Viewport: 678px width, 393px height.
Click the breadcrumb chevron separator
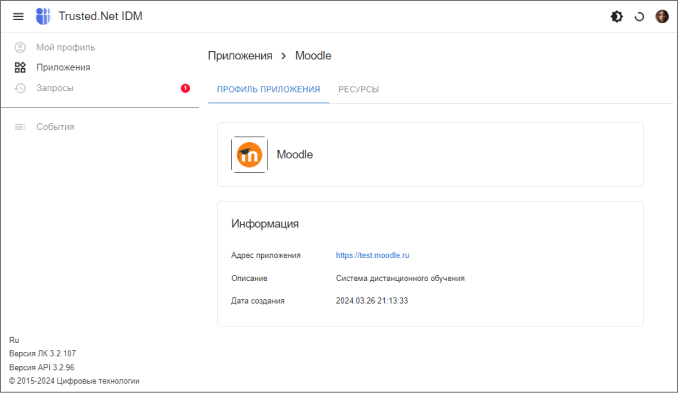(x=284, y=56)
